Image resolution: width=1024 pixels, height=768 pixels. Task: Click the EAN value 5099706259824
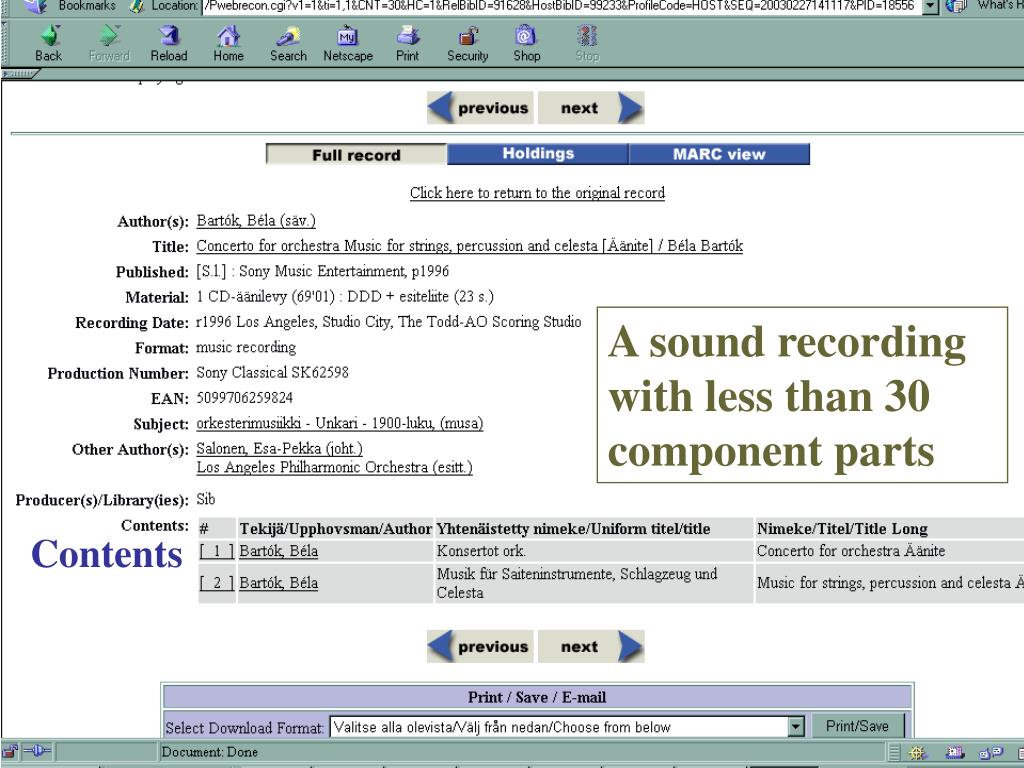(x=245, y=398)
